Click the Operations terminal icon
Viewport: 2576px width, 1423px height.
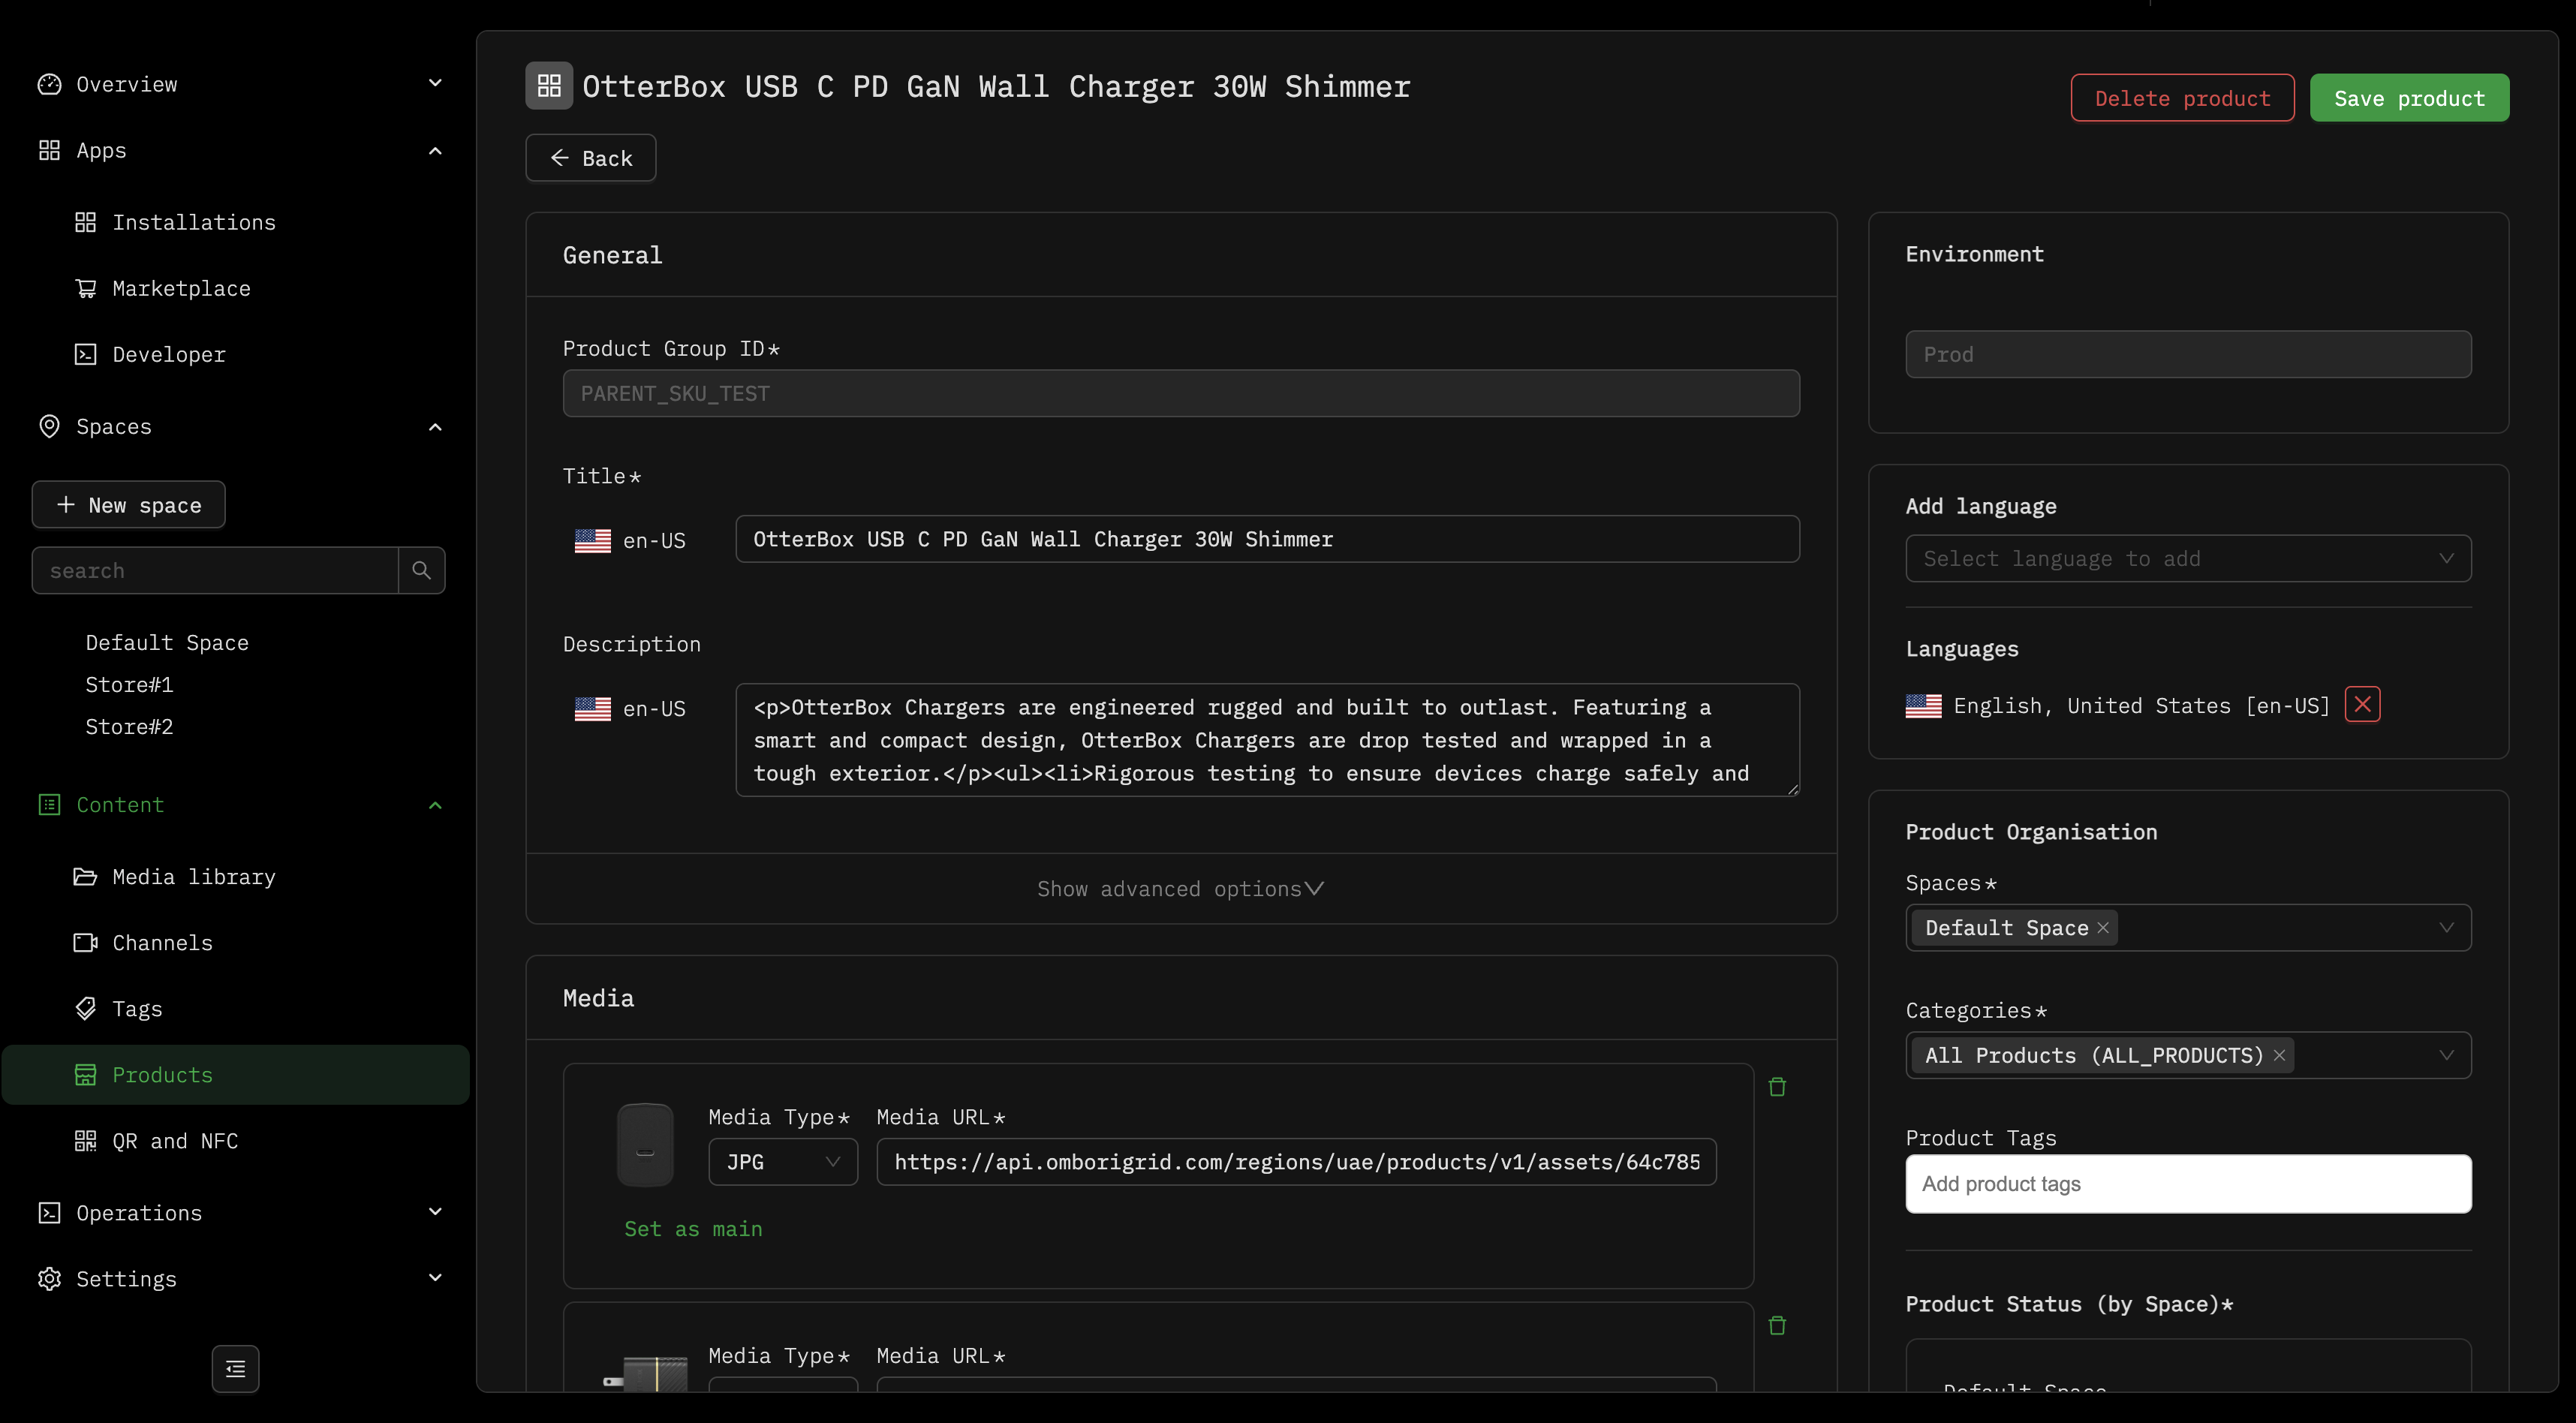point(49,1212)
